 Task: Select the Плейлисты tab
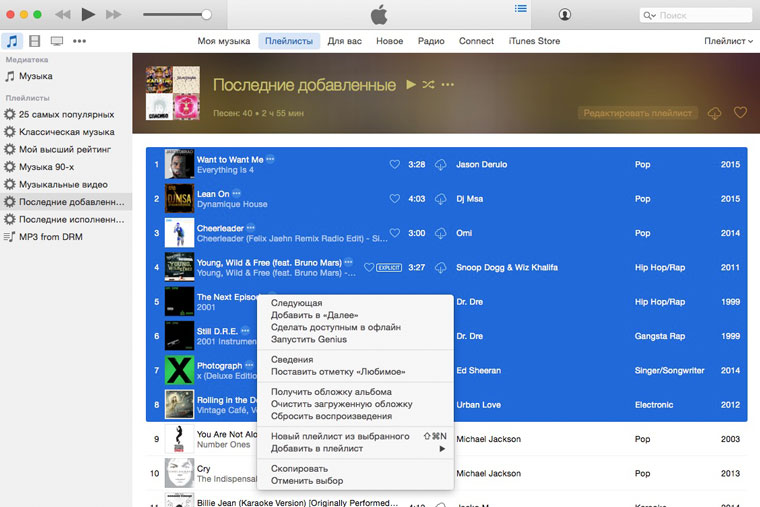(x=289, y=41)
